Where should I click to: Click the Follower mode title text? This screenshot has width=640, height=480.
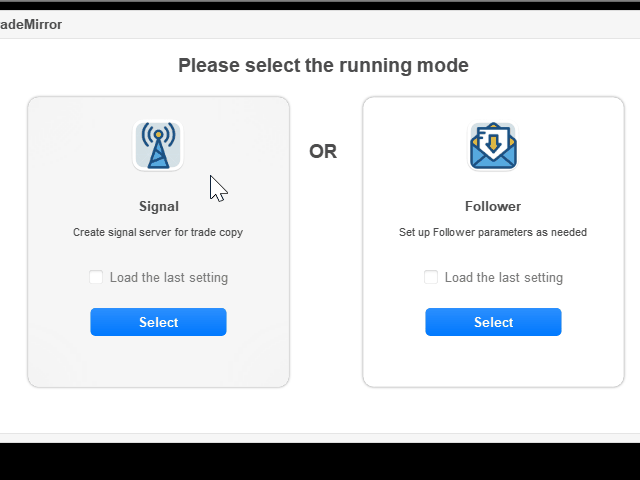click(x=493, y=207)
